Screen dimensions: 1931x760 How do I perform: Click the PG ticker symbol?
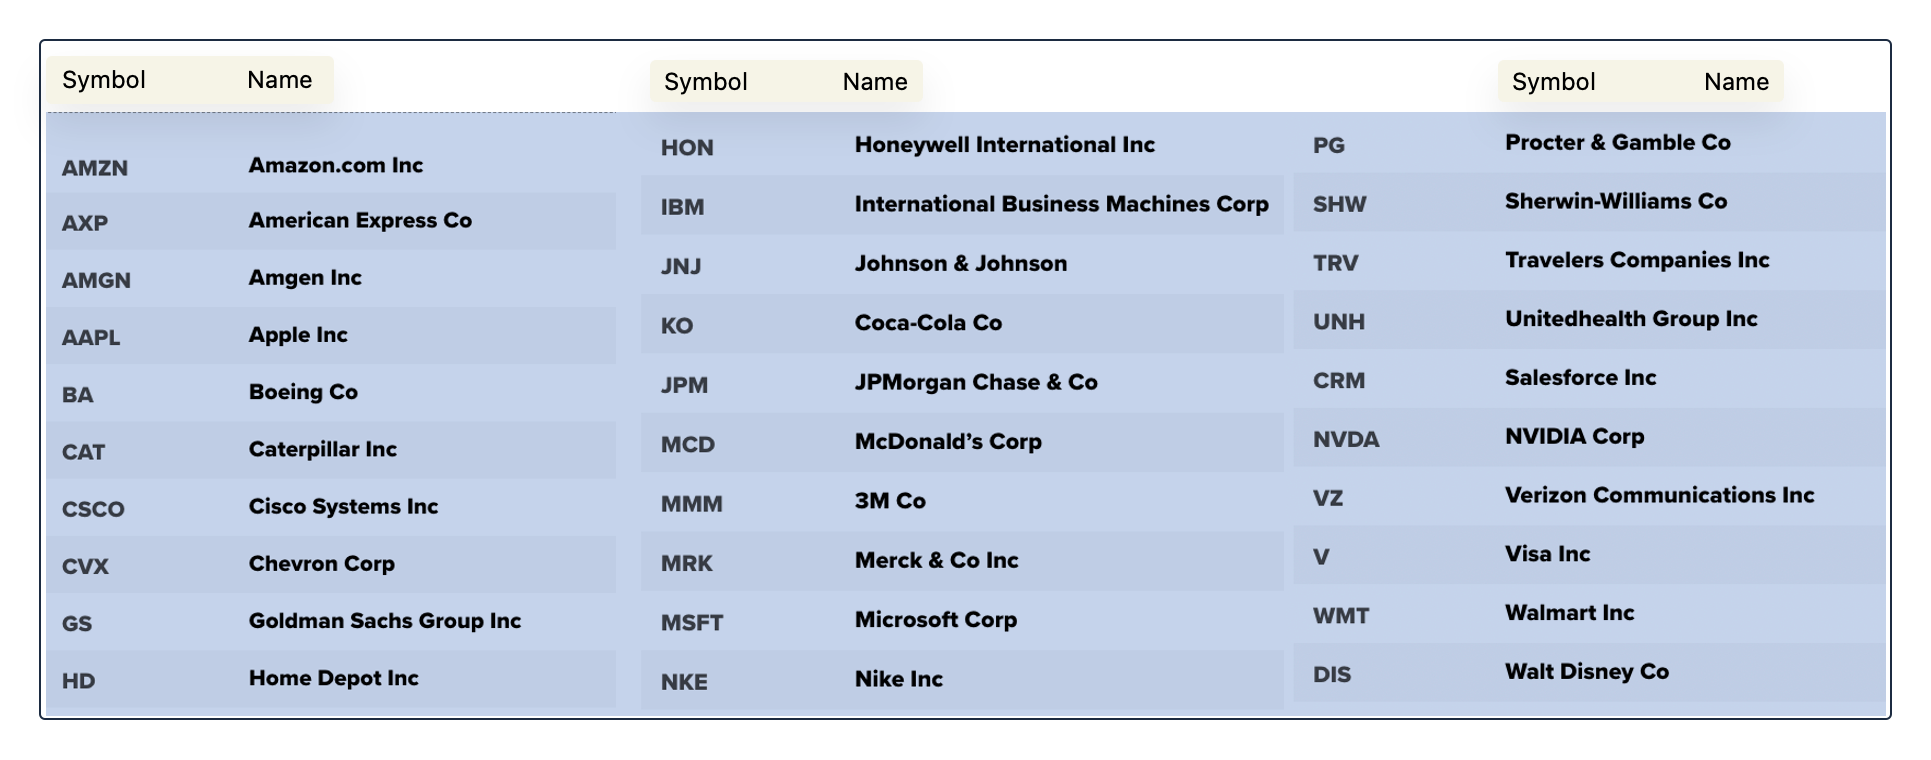tap(1329, 146)
